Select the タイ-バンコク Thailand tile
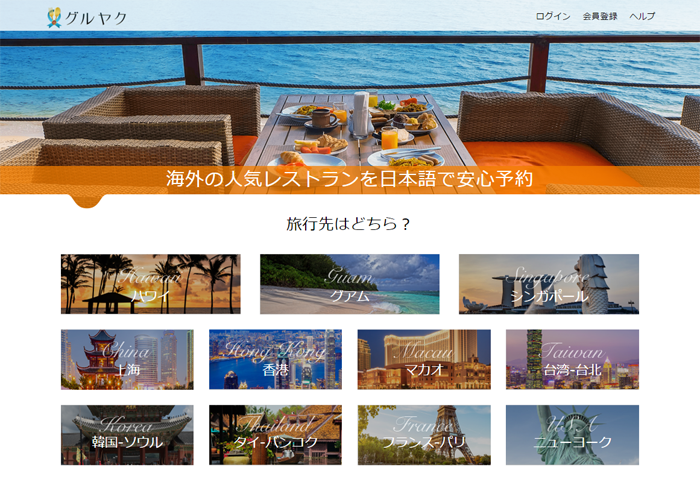Image resolution: width=700 pixels, height=490 pixels. tap(275, 435)
